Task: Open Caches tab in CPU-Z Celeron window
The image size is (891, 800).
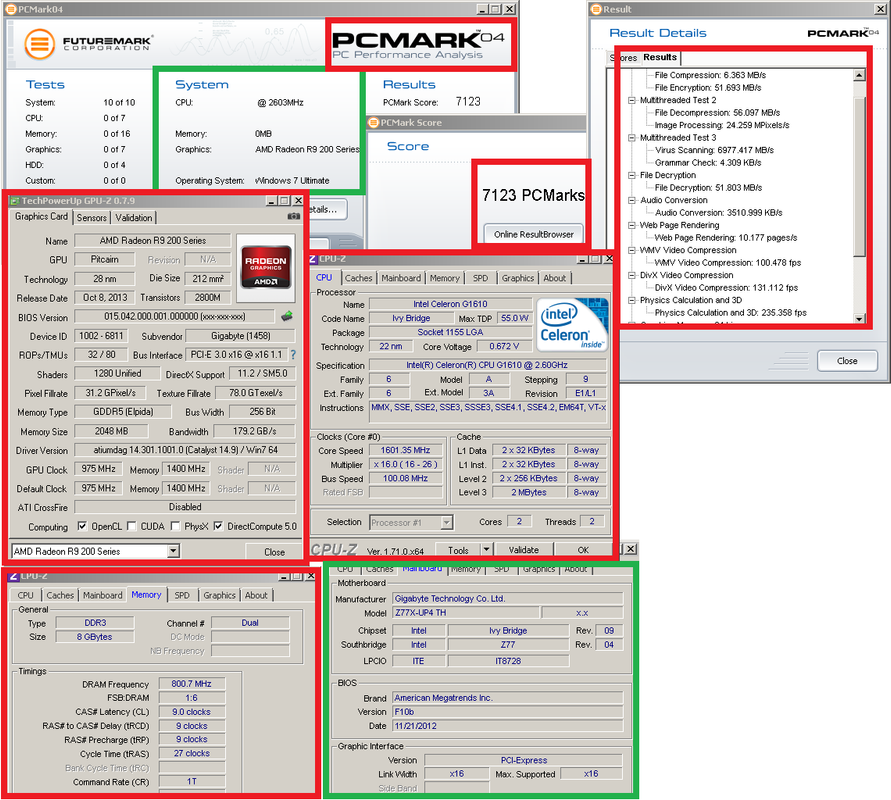Action: pyautogui.click(x=358, y=278)
